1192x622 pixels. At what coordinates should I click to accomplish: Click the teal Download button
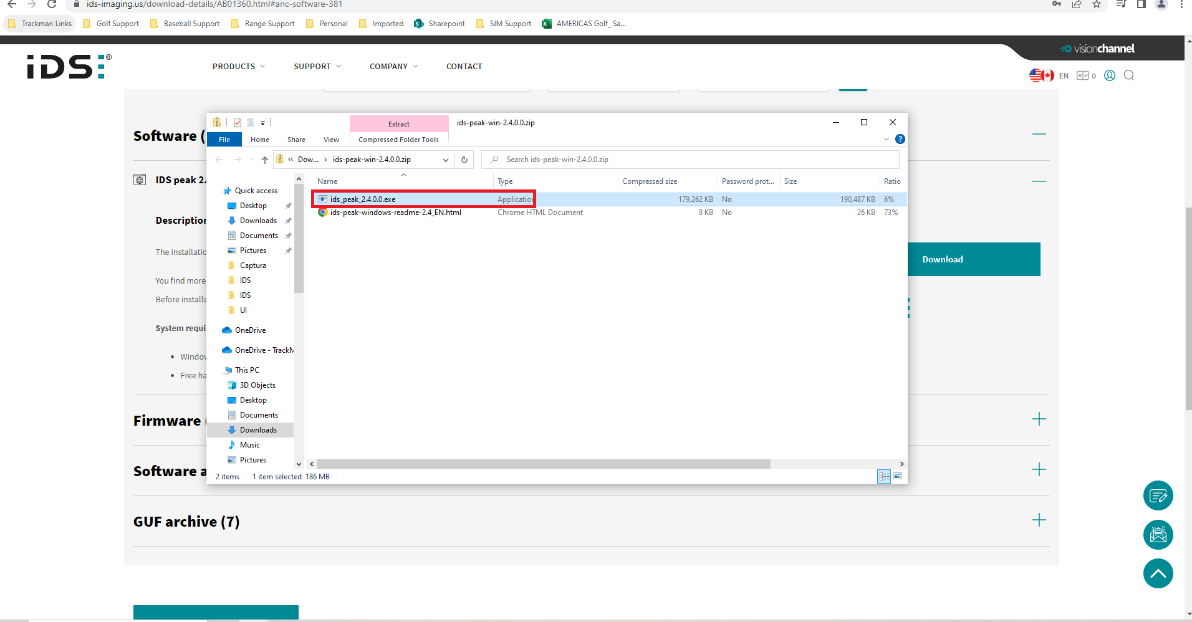[973, 258]
